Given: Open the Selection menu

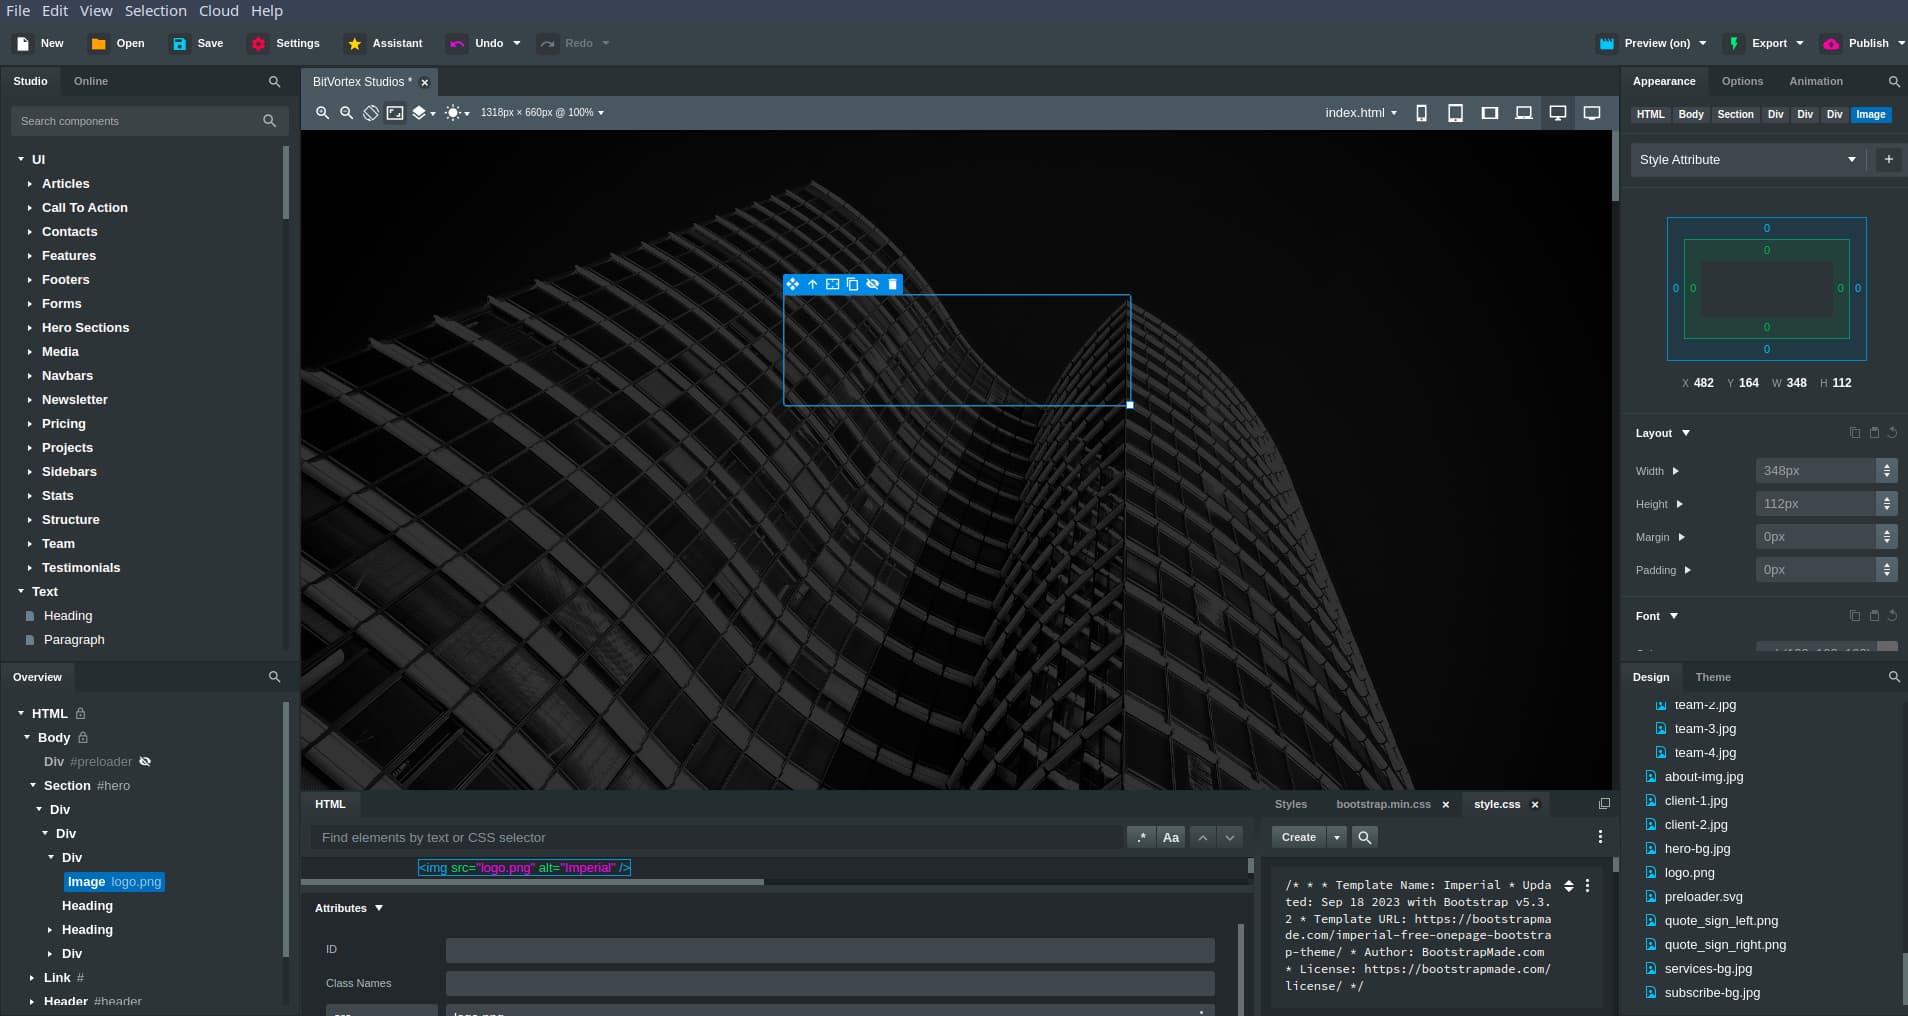Looking at the screenshot, I should pos(156,11).
